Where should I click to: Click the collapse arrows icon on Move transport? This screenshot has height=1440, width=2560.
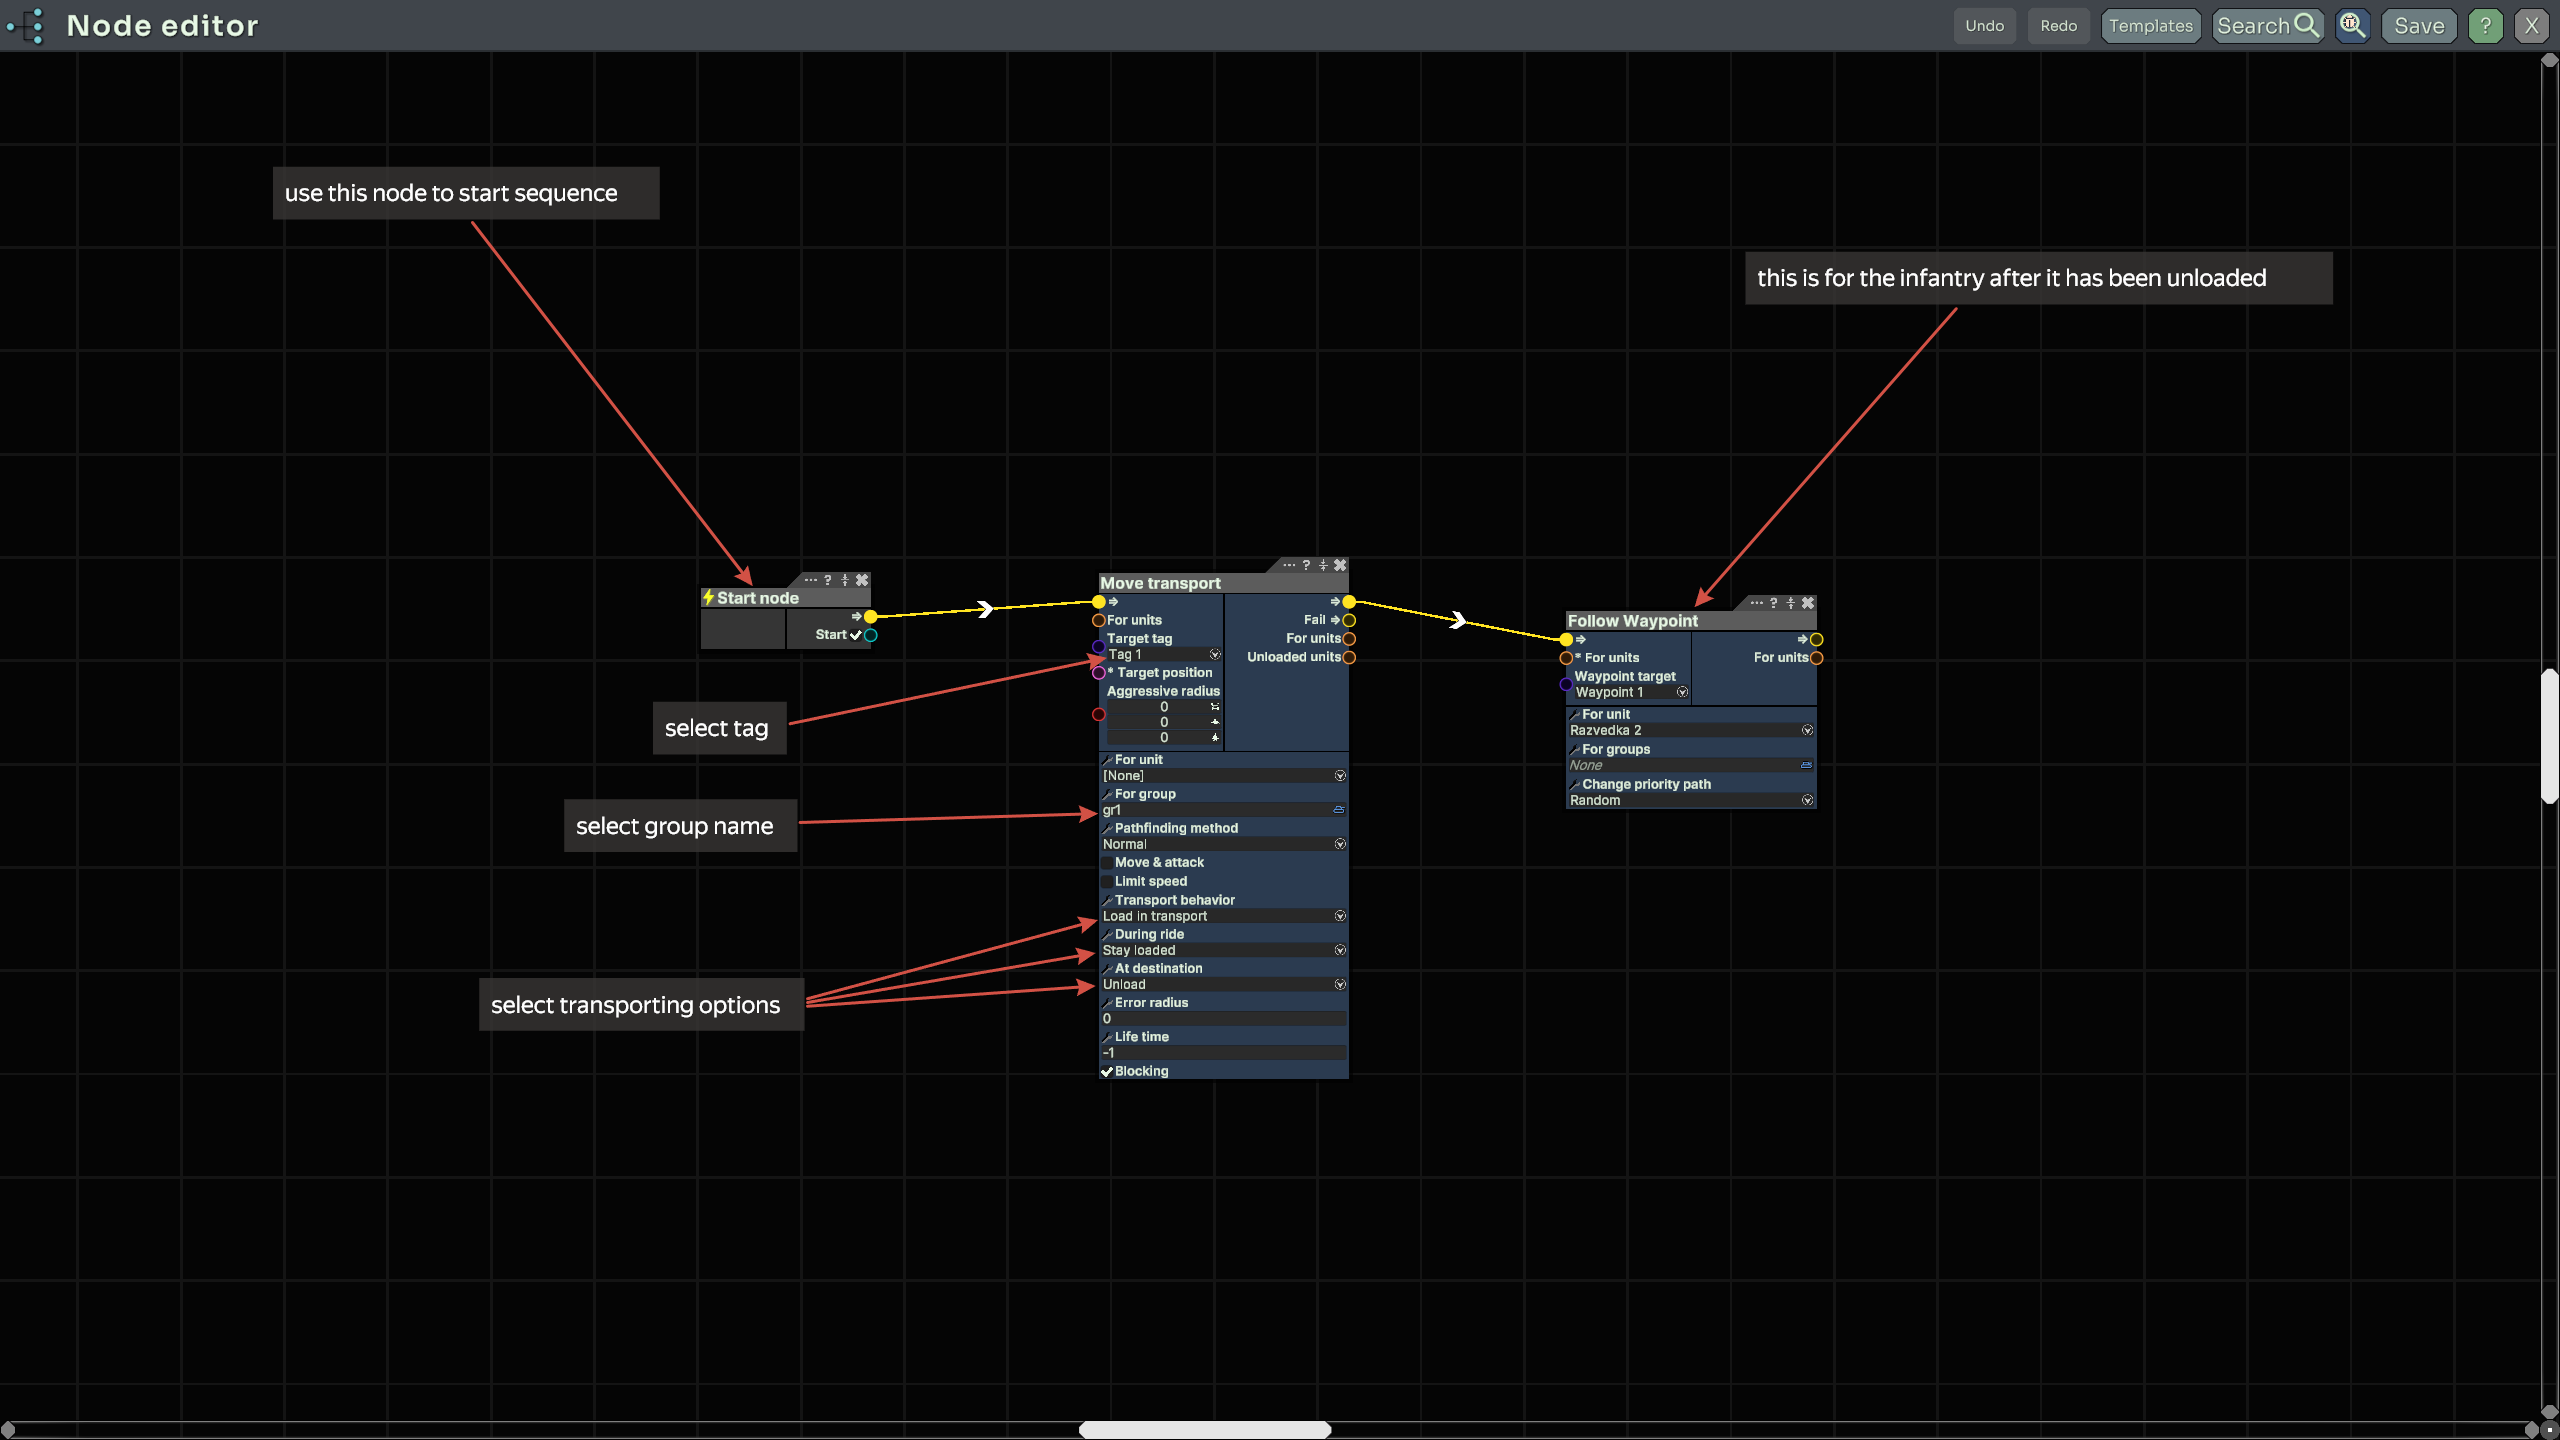click(1323, 565)
